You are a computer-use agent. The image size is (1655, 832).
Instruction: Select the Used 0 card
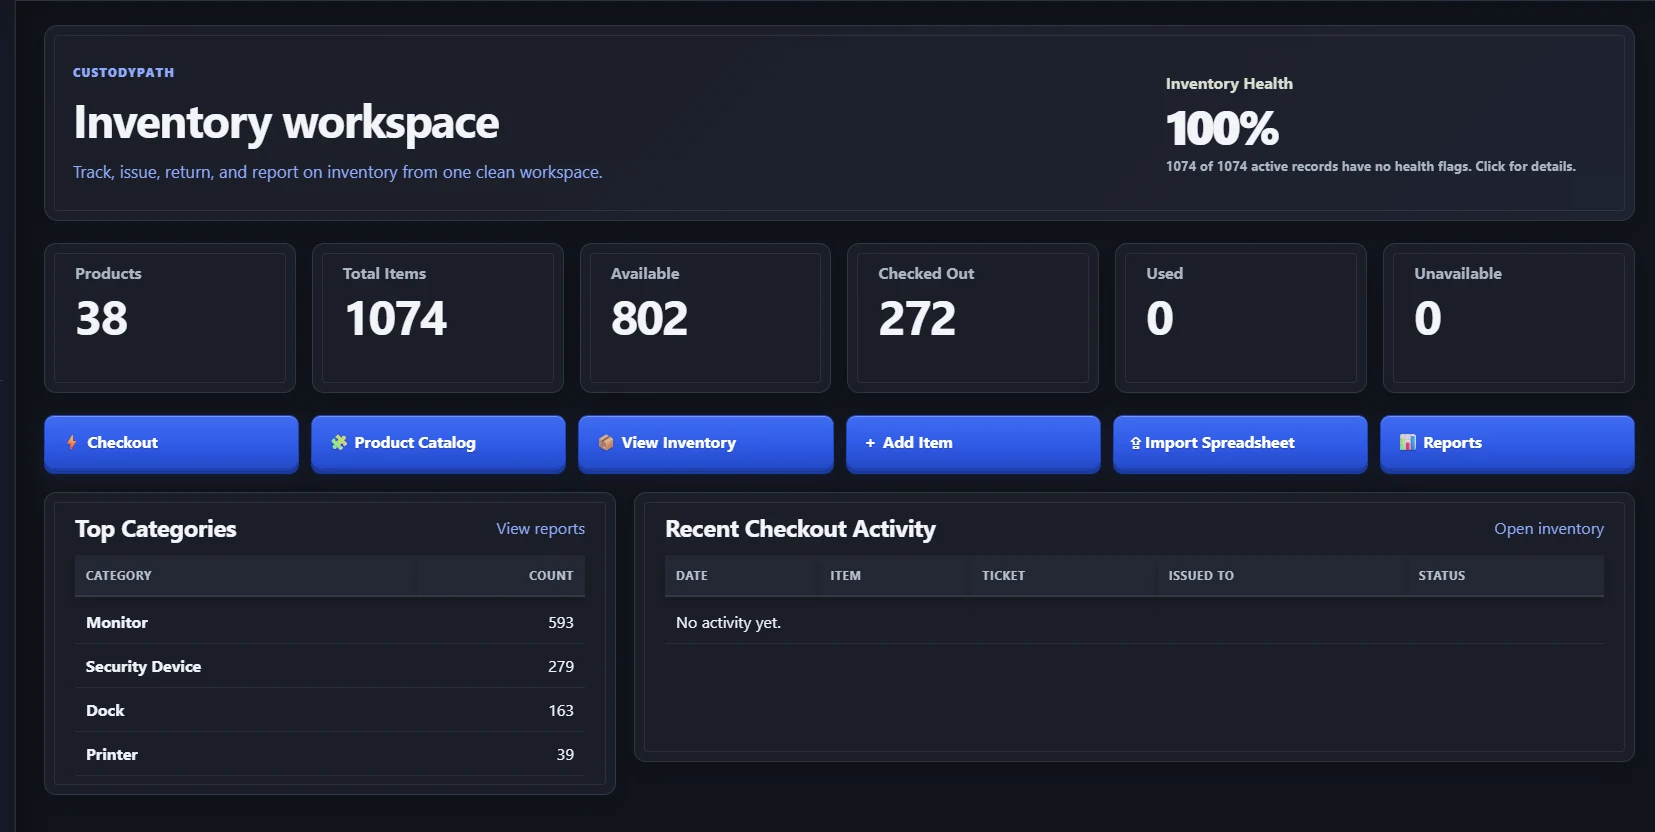pos(1241,318)
